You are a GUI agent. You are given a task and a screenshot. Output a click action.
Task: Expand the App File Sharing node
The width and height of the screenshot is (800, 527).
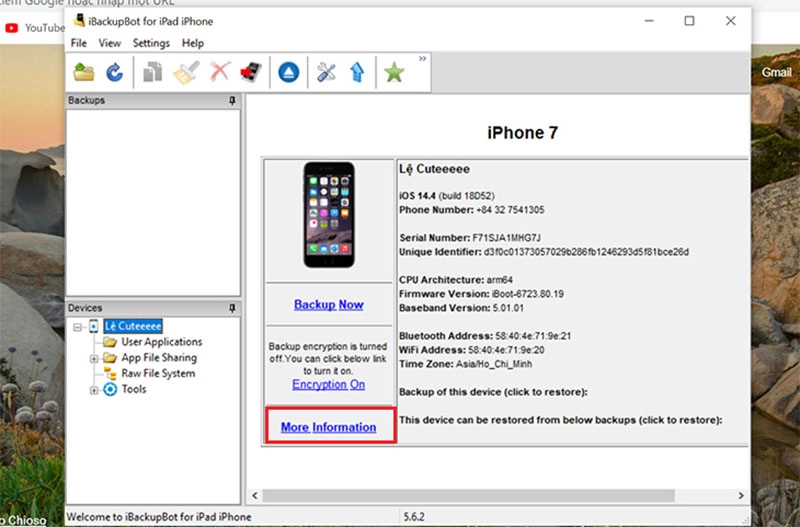94,359
